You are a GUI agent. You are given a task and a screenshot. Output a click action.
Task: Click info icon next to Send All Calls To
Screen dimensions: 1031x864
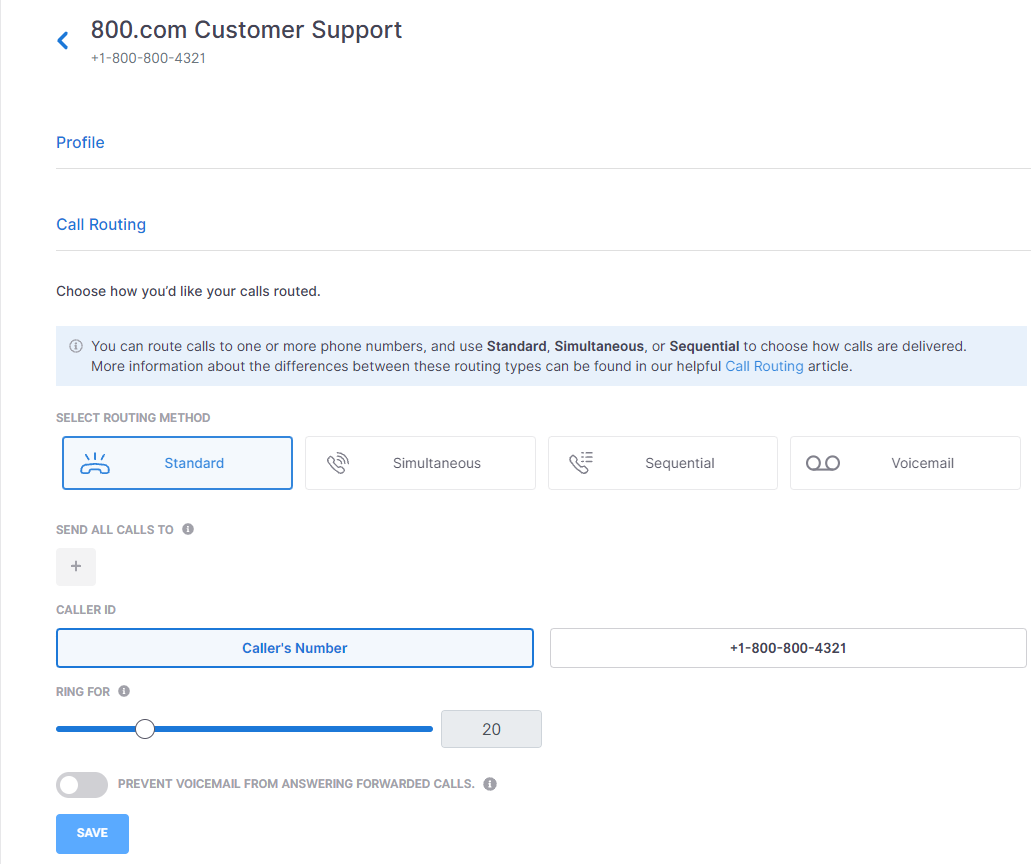click(188, 529)
